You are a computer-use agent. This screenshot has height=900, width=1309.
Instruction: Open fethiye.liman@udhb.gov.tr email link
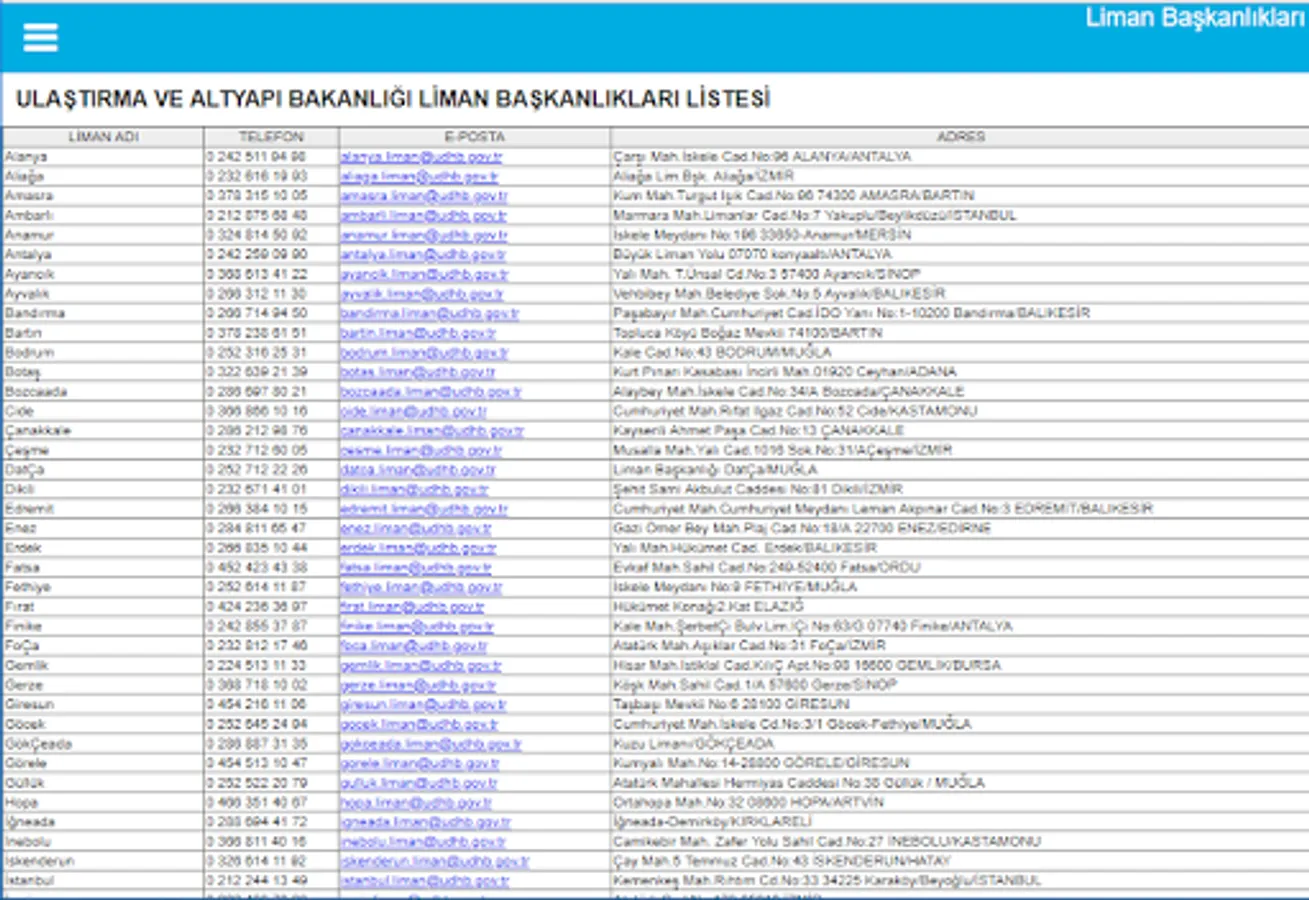coord(421,587)
